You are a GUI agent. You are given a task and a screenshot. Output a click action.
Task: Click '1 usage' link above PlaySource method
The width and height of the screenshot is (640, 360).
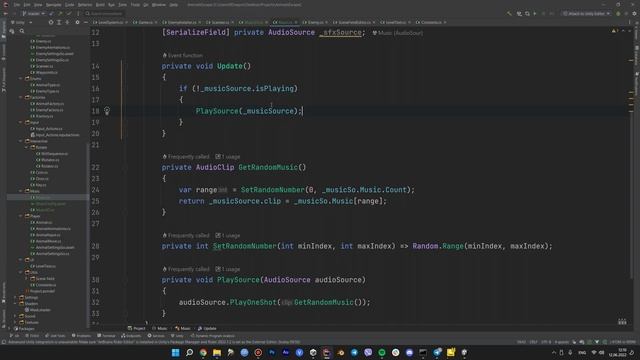(228, 269)
